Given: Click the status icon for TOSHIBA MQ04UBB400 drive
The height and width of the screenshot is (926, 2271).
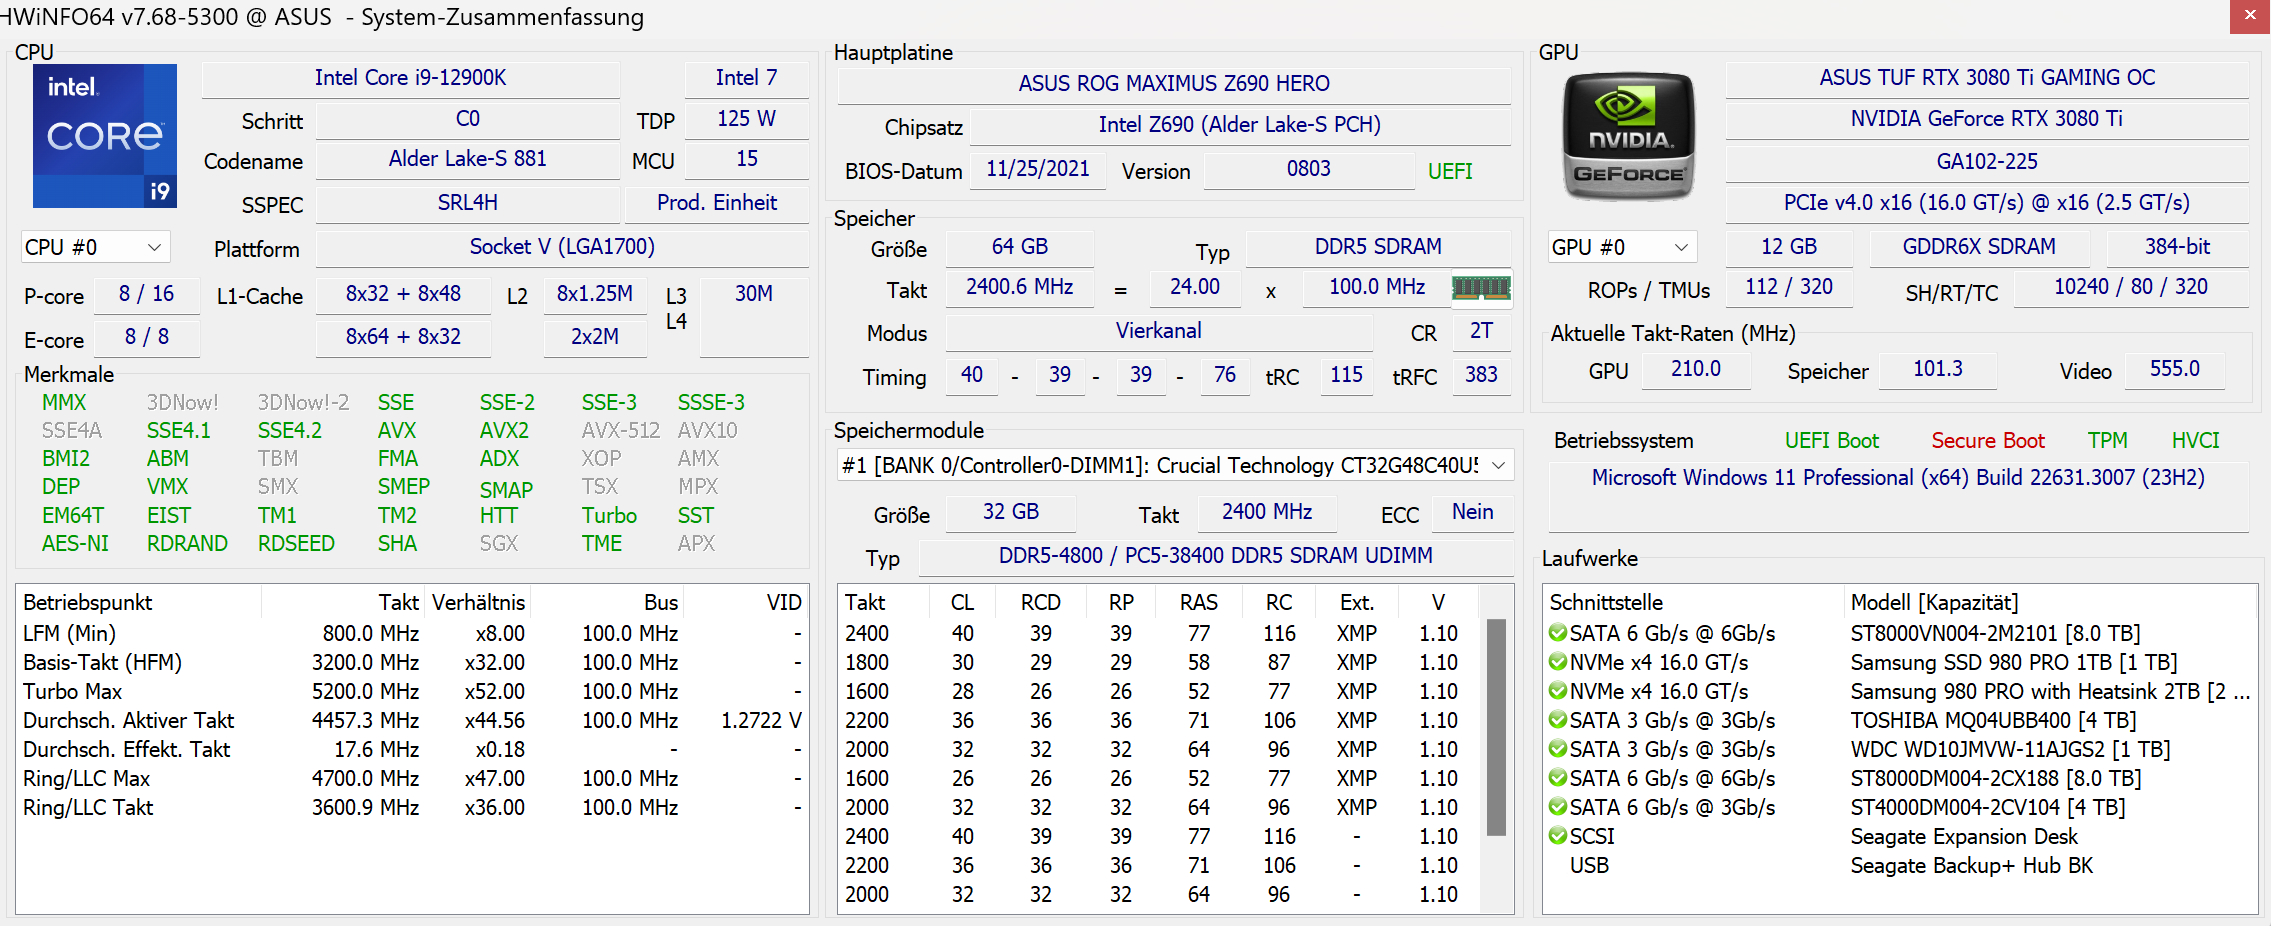Looking at the screenshot, I should [1558, 720].
